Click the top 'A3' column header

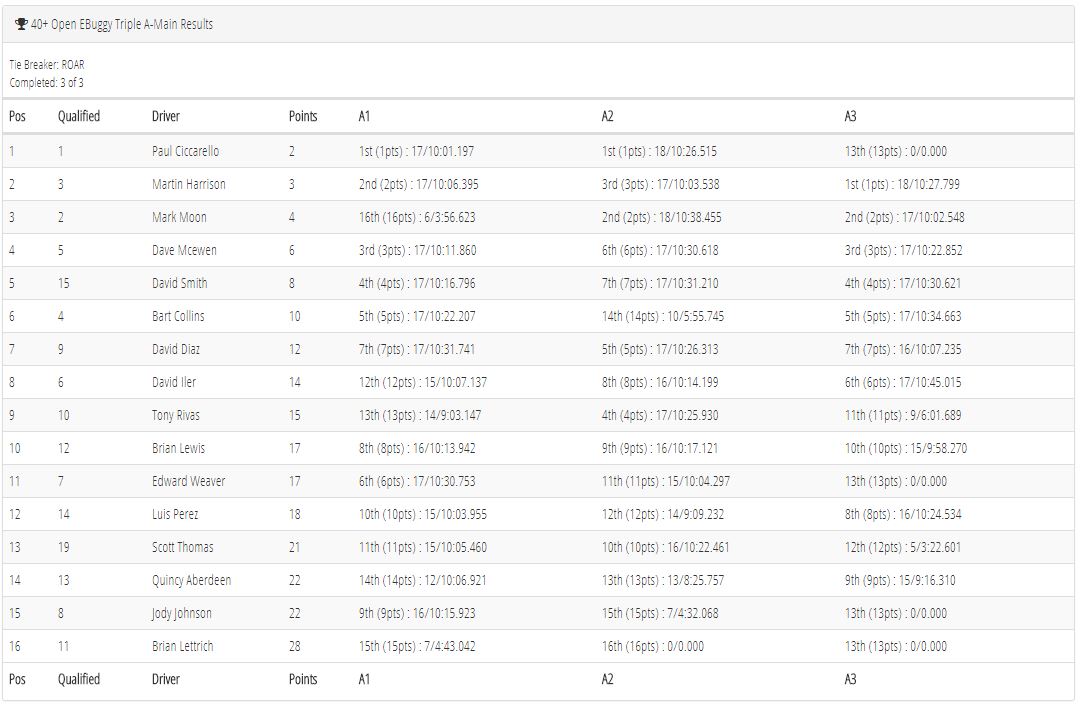[x=851, y=116]
